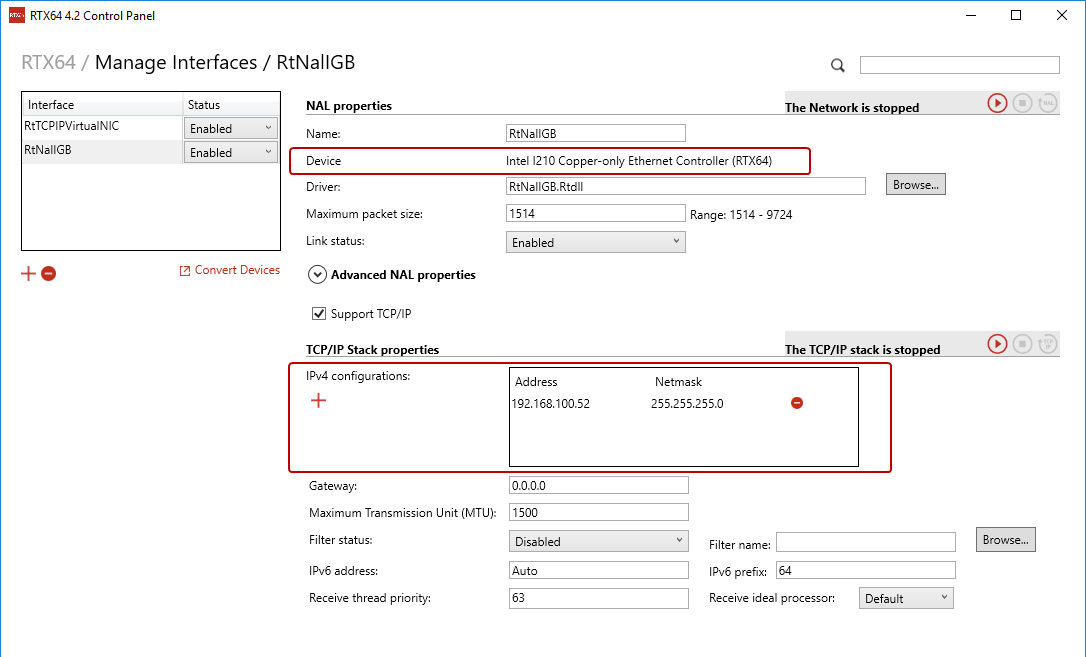The image size is (1086, 657).
Task: Go to RTX64 breadcrumb root
Action: coord(48,62)
